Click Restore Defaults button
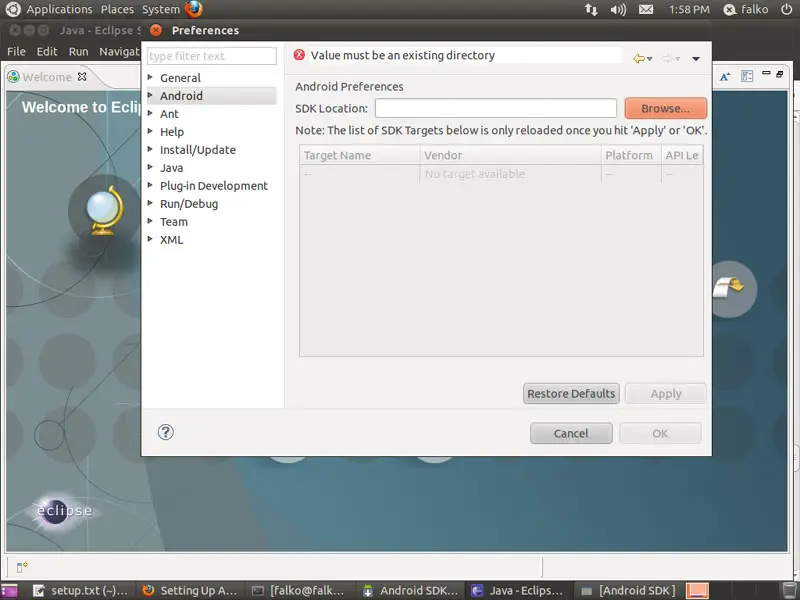800x600 pixels. [x=571, y=393]
